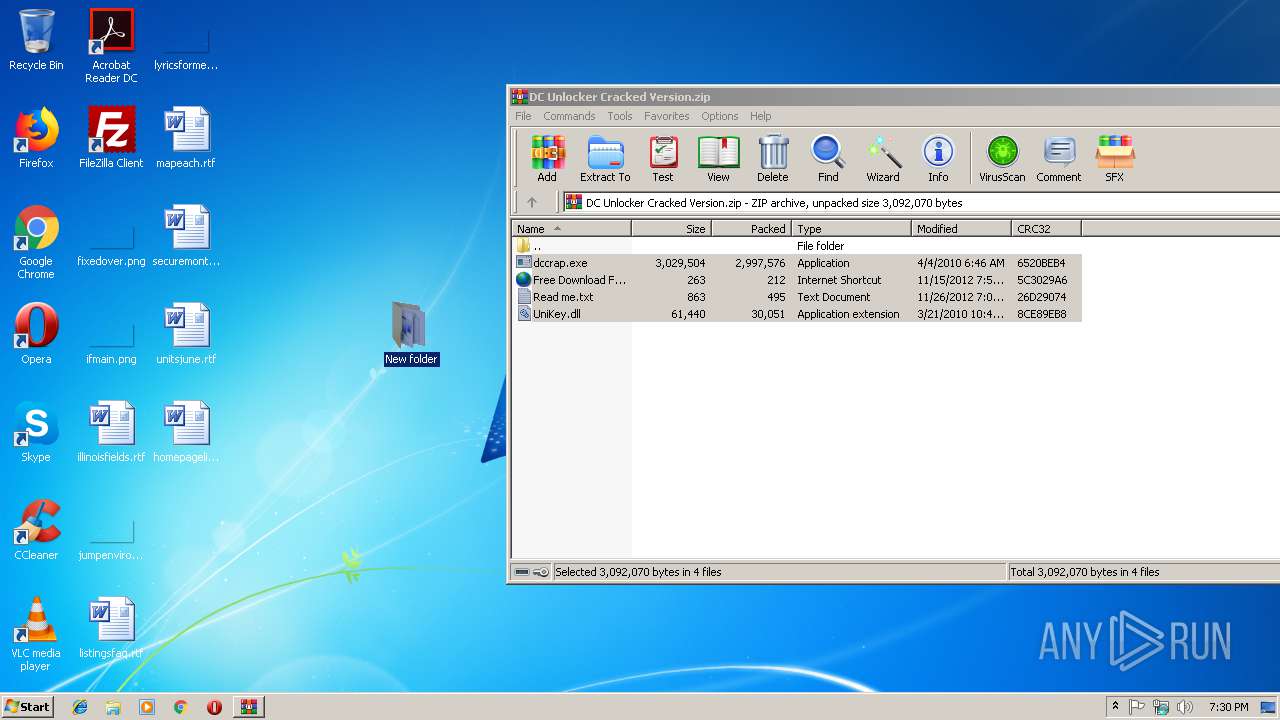Click the Test archive icon

pyautogui.click(x=663, y=158)
